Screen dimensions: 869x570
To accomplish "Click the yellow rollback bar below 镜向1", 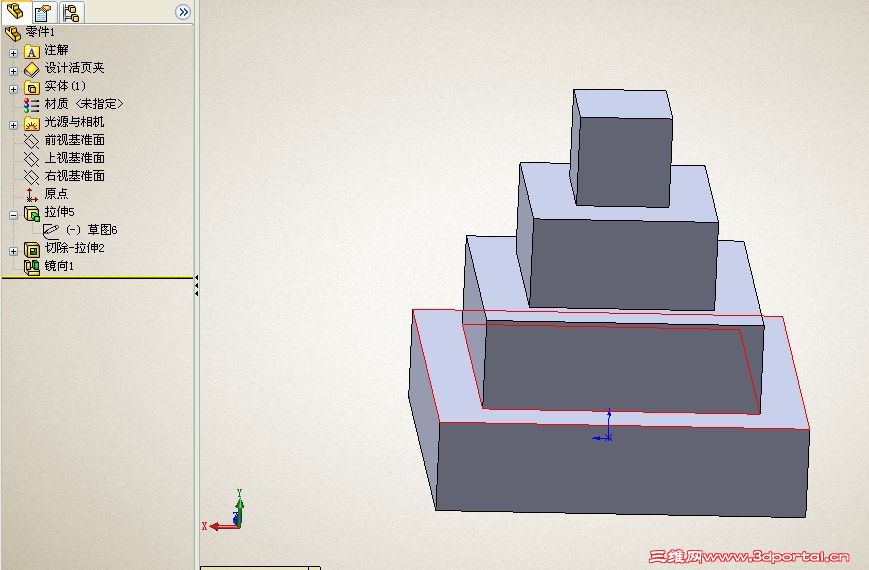I will click(x=98, y=277).
